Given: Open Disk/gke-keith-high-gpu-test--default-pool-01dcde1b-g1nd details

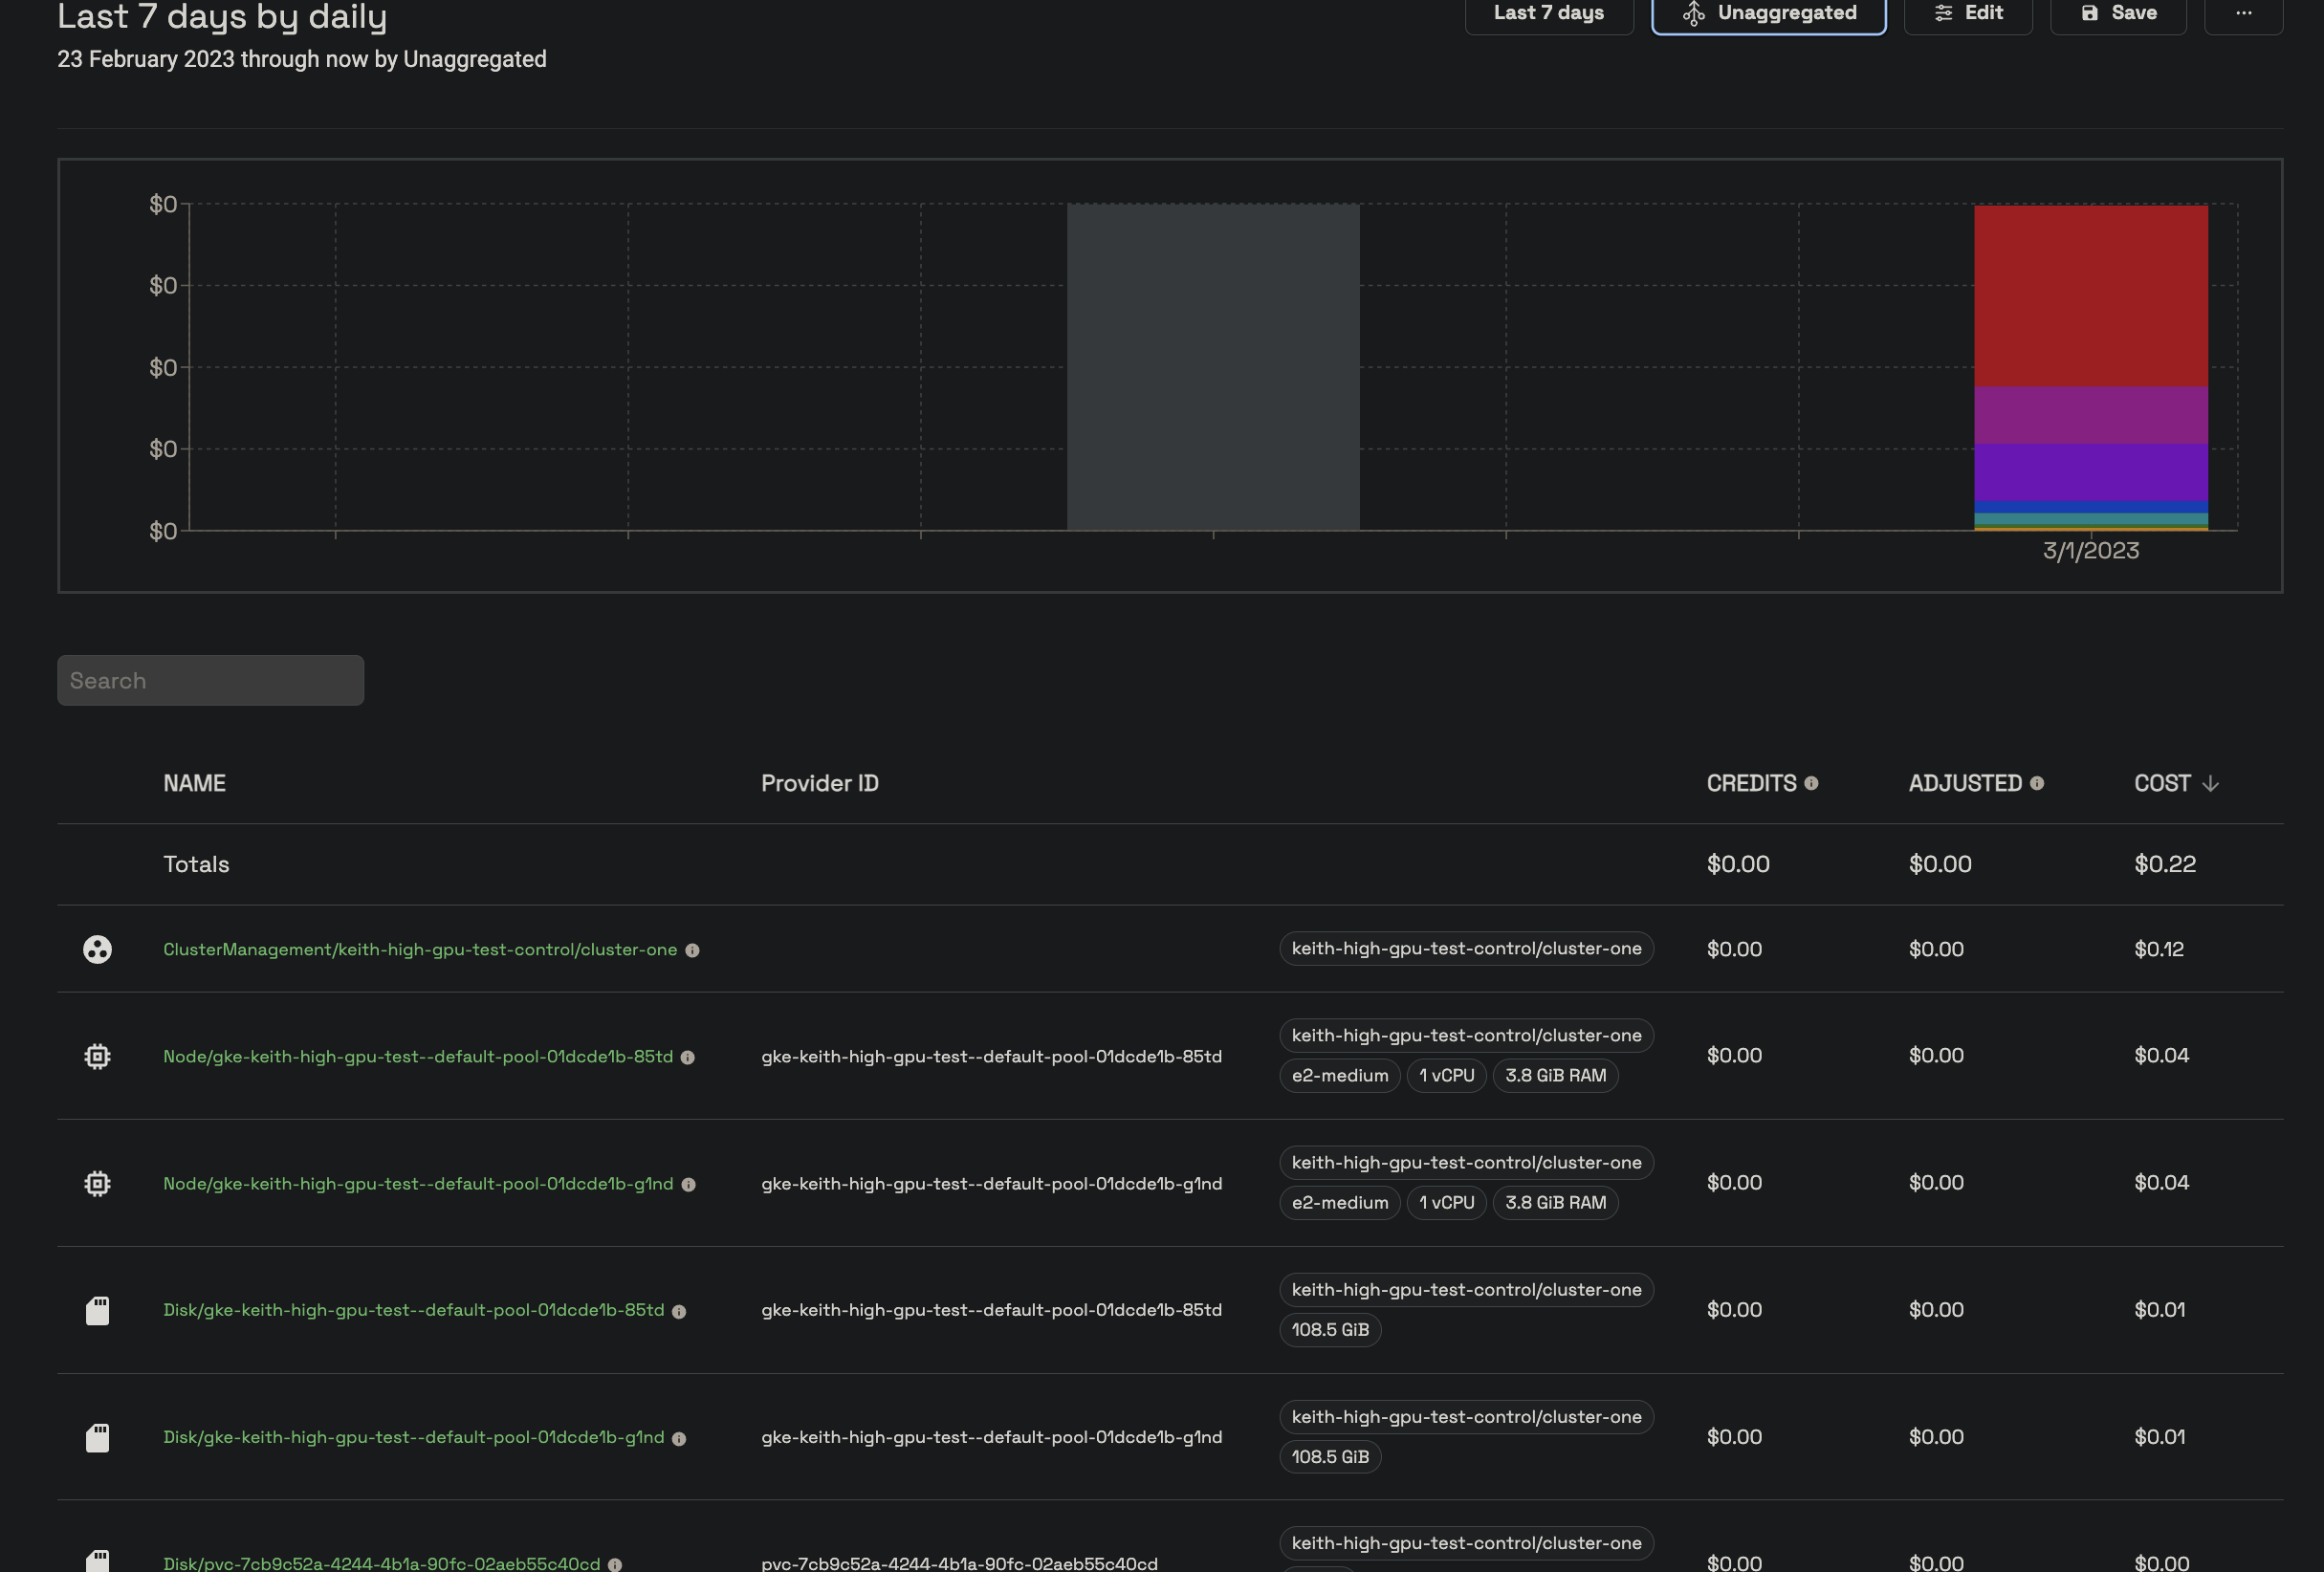Looking at the screenshot, I should pyautogui.click(x=413, y=1437).
